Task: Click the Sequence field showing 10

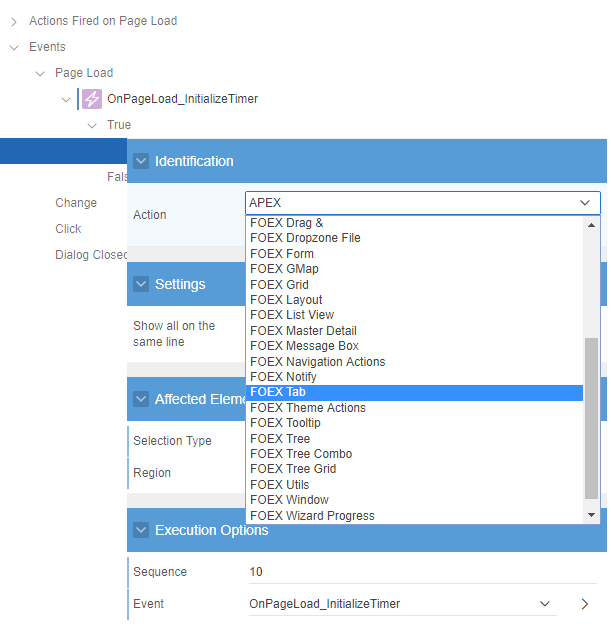Action: [423, 572]
